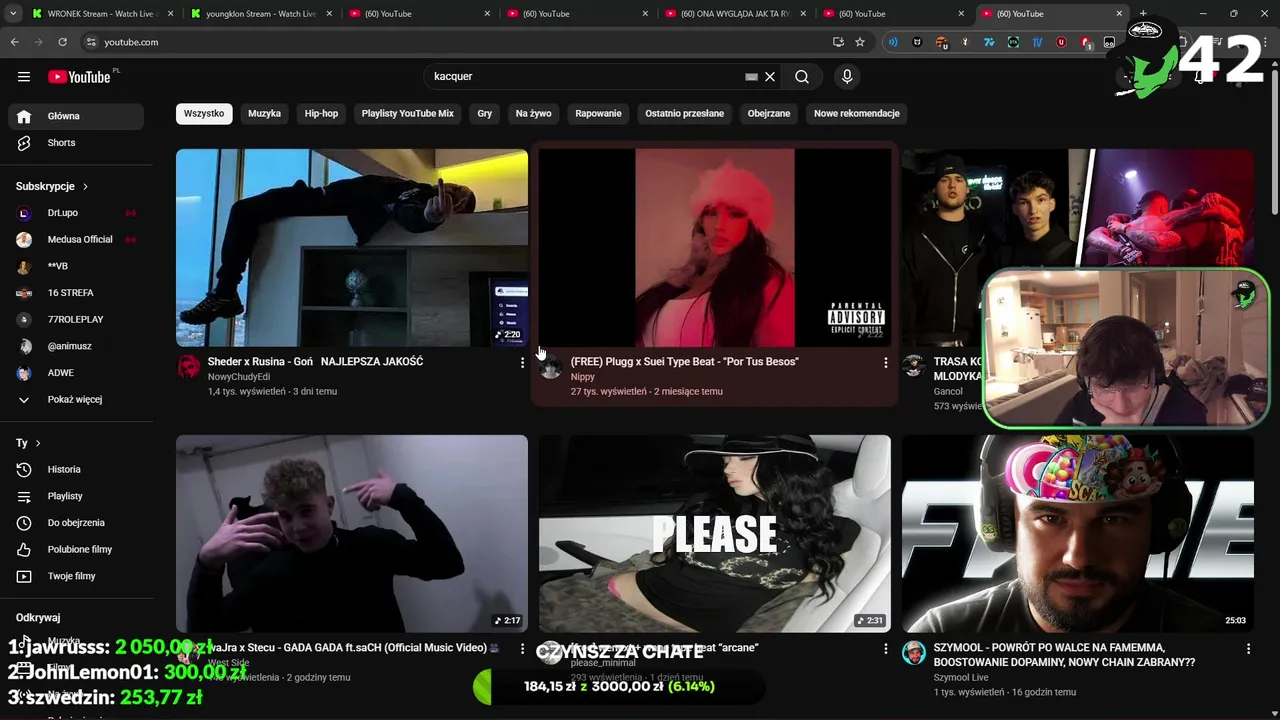1280x720 pixels.
Task: Select the Muzyka filter chip
Action: [264, 114]
